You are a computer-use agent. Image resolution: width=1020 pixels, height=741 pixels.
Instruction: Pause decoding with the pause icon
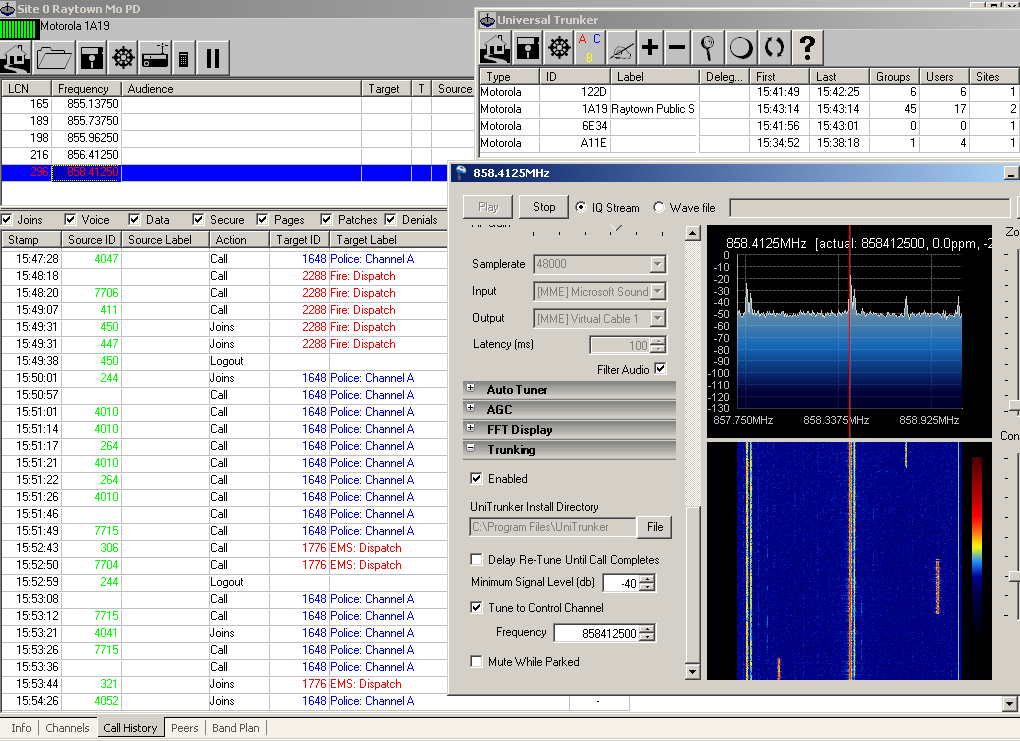(213, 58)
